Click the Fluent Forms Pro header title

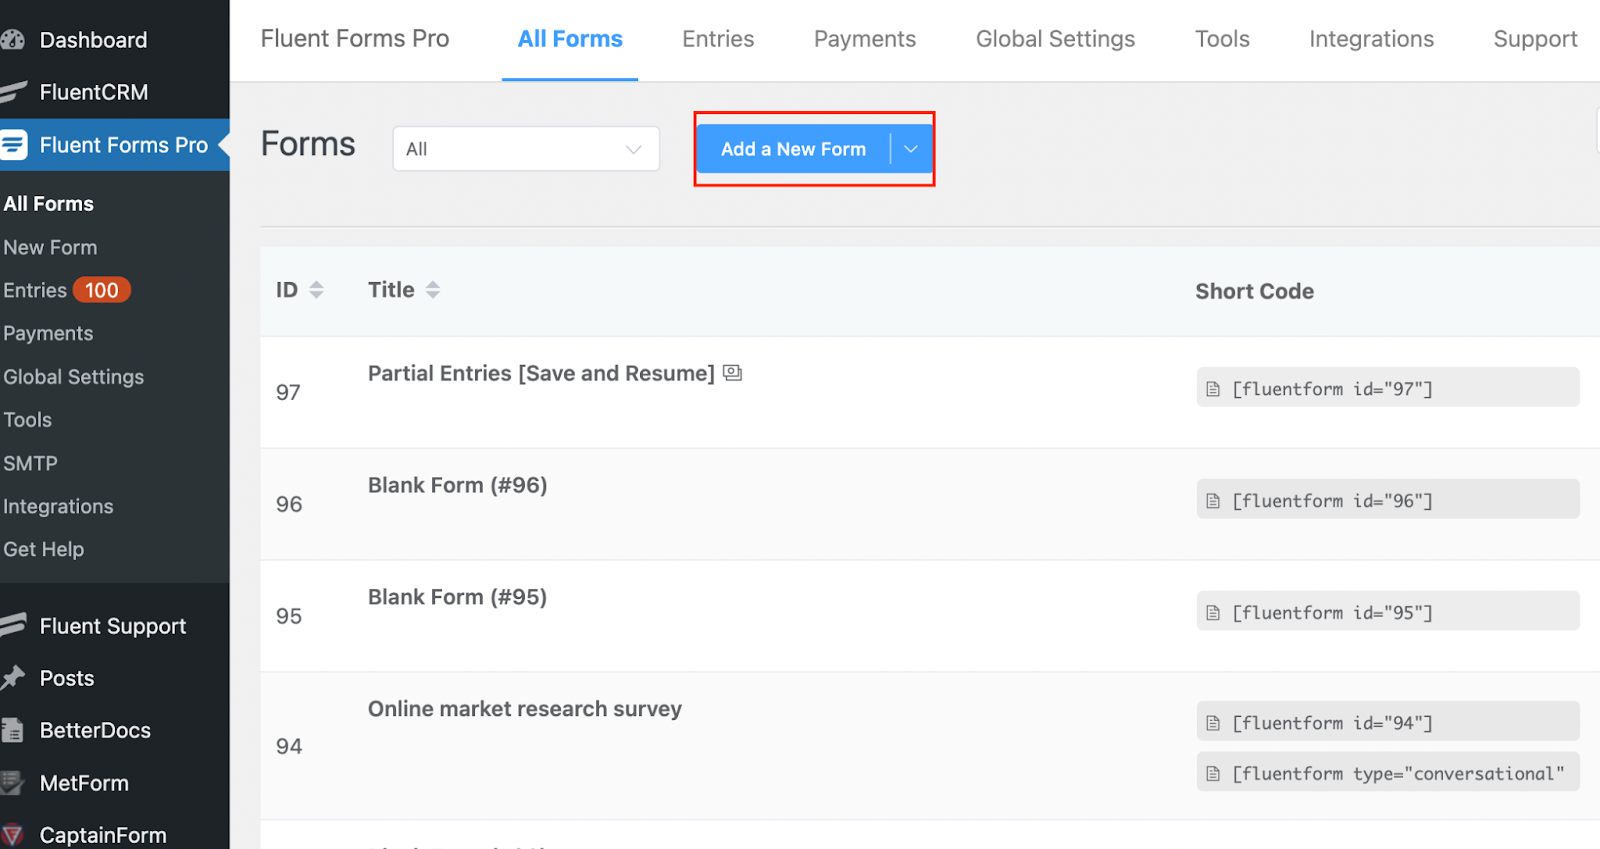[x=355, y=39]
